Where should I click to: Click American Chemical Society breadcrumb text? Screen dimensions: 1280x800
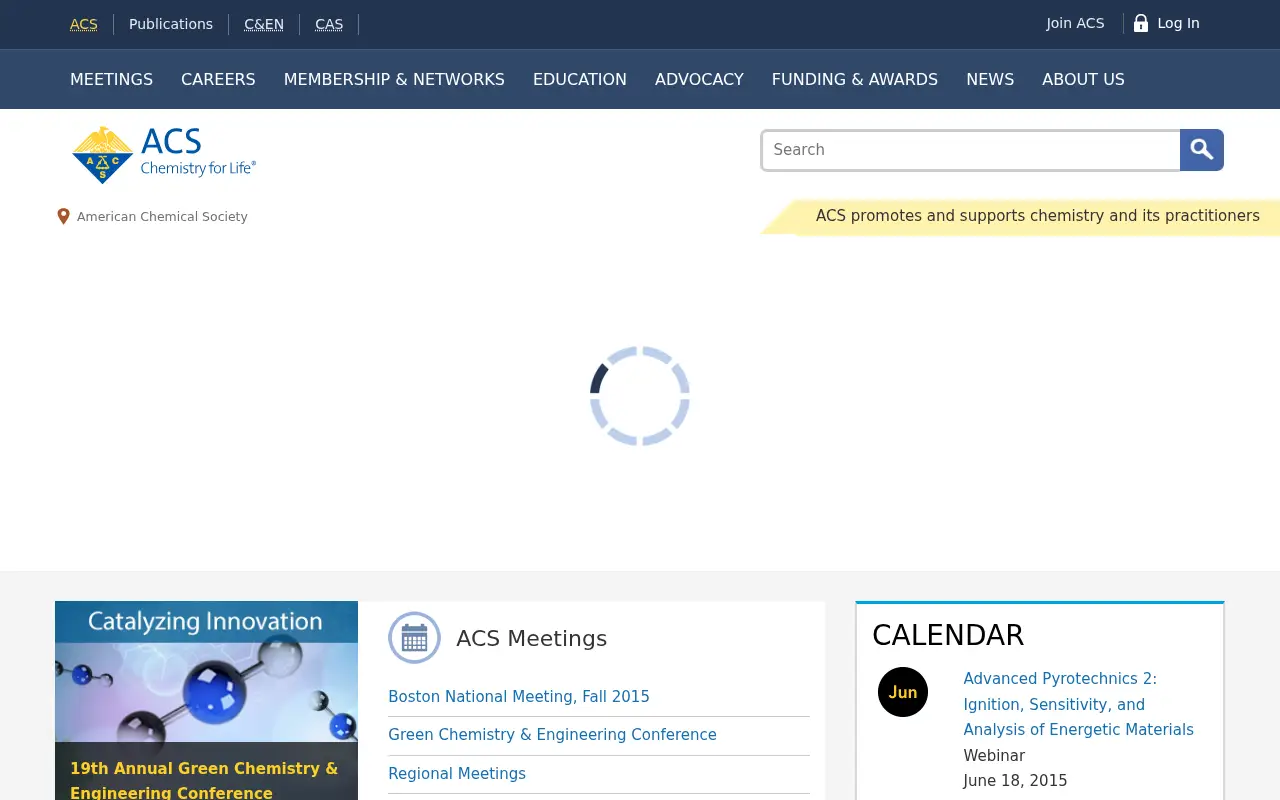coord(162,216)
